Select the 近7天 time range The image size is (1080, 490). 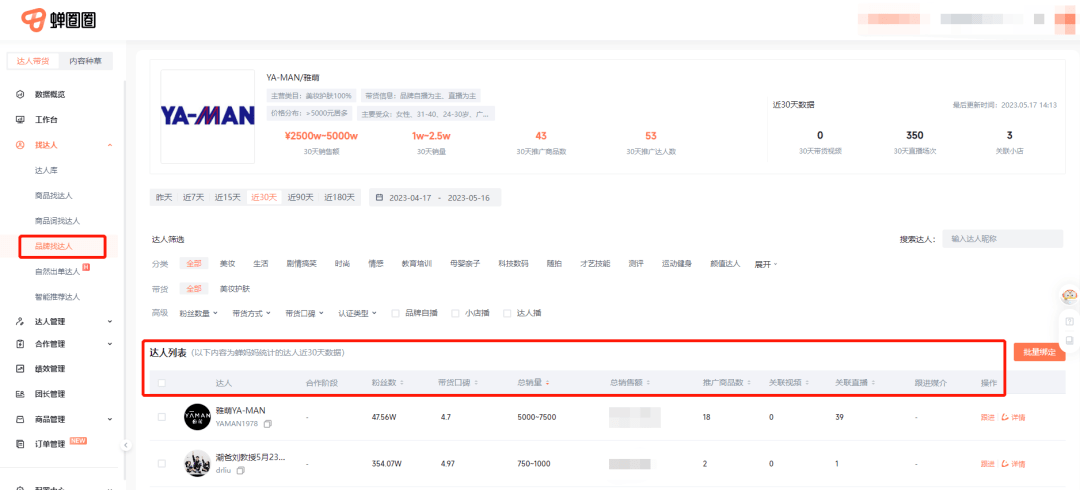(194, 197)
